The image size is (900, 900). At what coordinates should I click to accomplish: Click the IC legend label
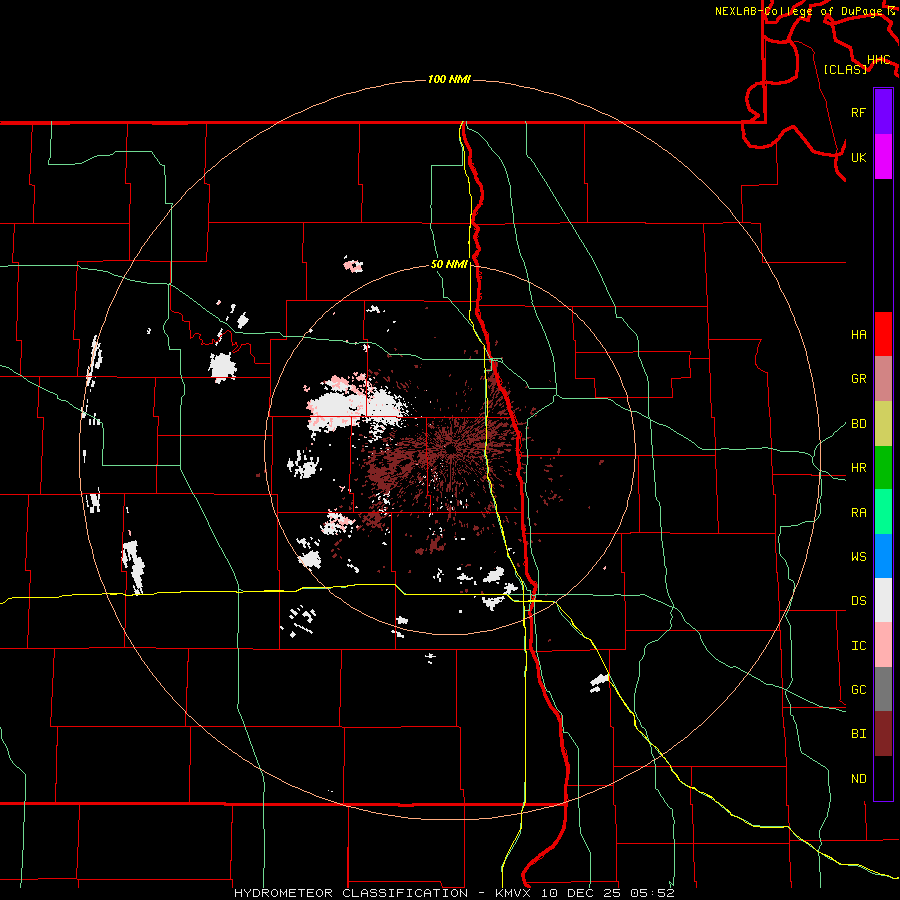(858, 646)
